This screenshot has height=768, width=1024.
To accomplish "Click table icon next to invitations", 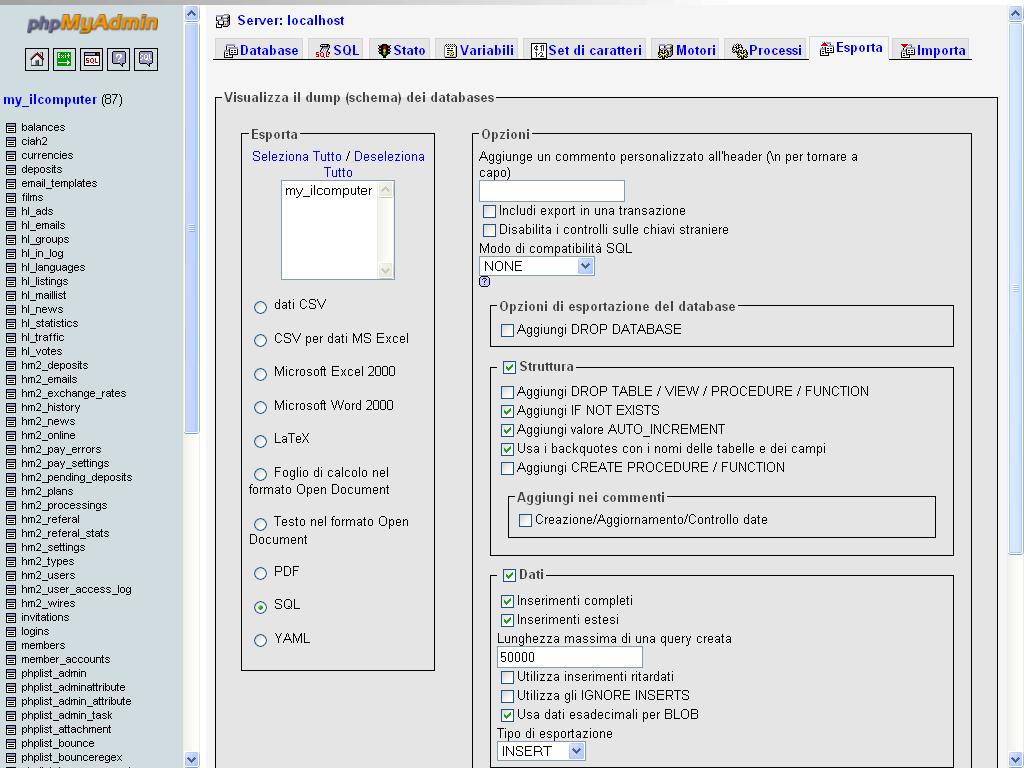I will [x=10, y=618].
